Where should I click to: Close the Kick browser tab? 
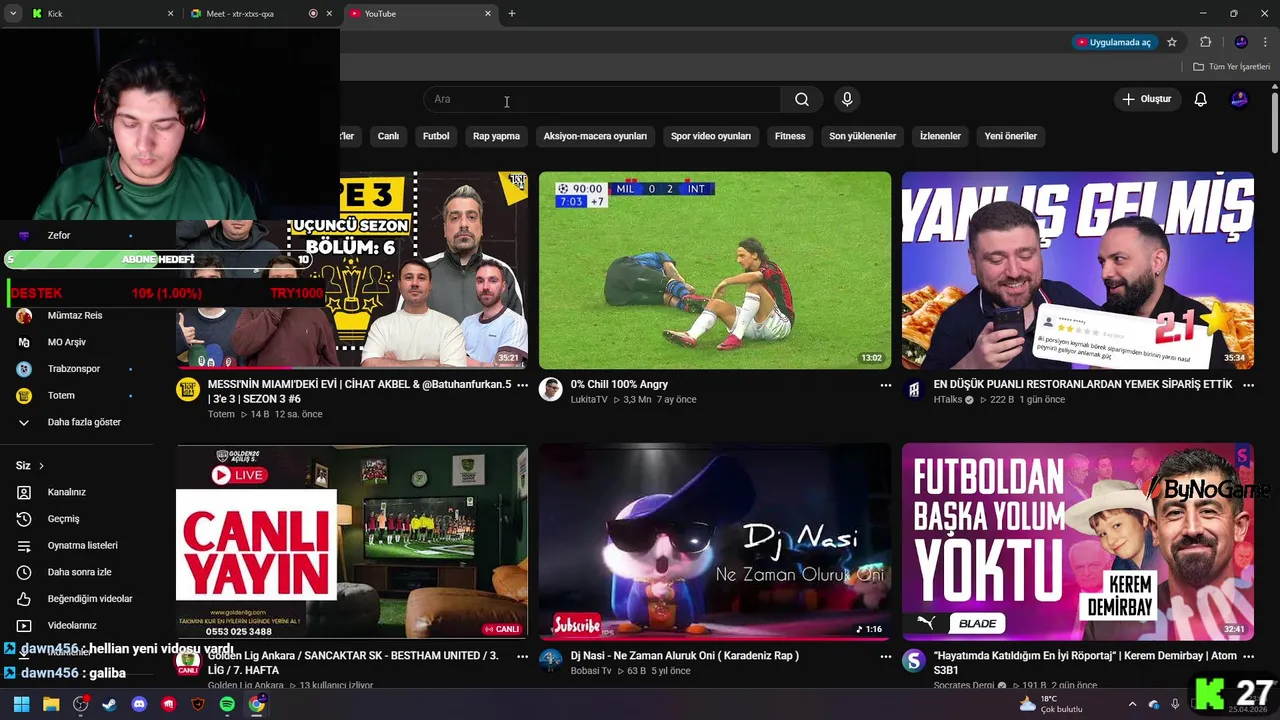click(x=170, y=13)
